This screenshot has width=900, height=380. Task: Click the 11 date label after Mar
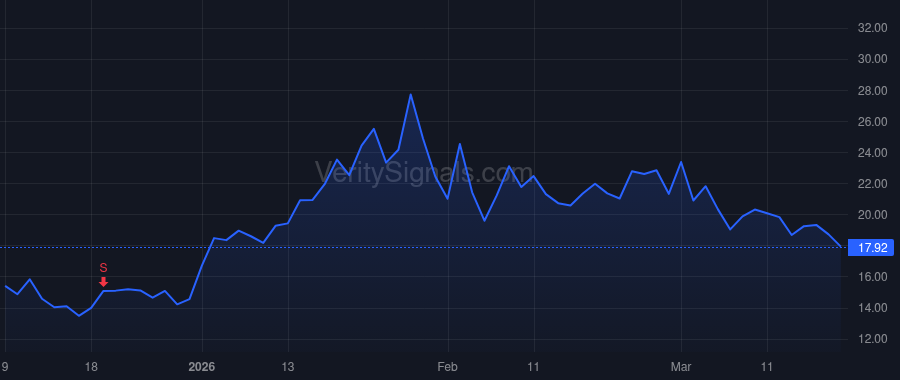coord(767,366)
